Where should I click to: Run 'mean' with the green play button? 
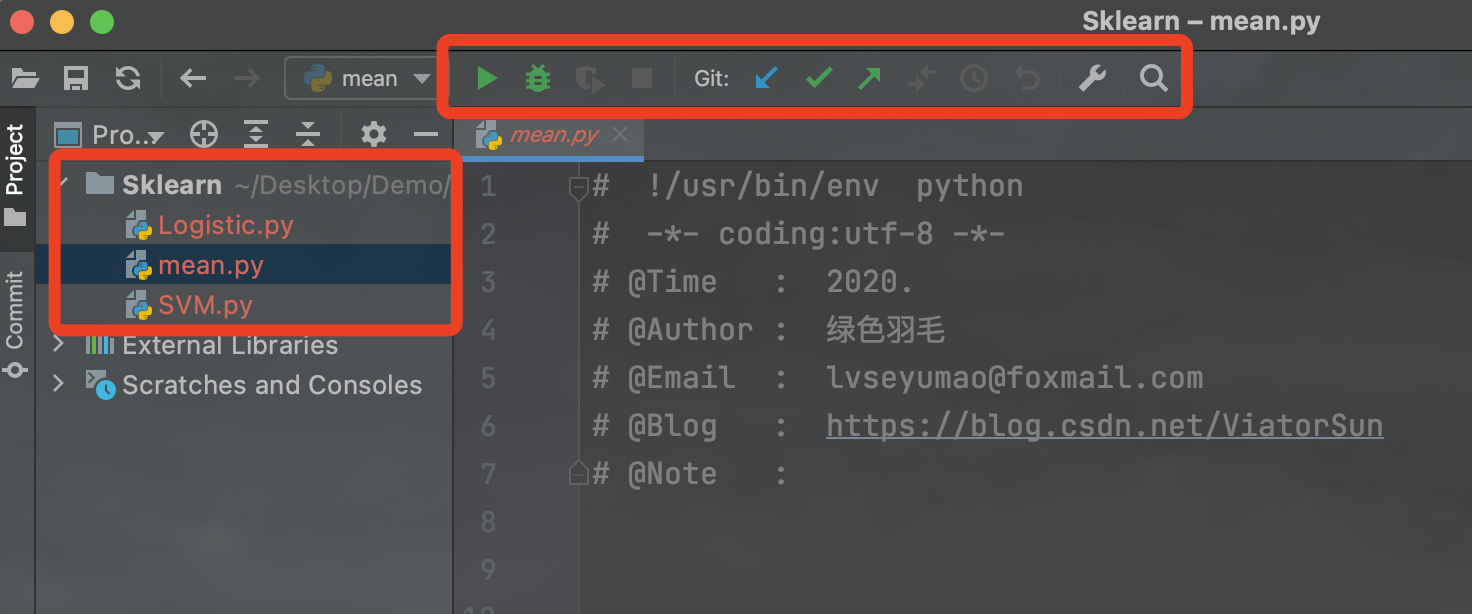[x=487, y=78]
